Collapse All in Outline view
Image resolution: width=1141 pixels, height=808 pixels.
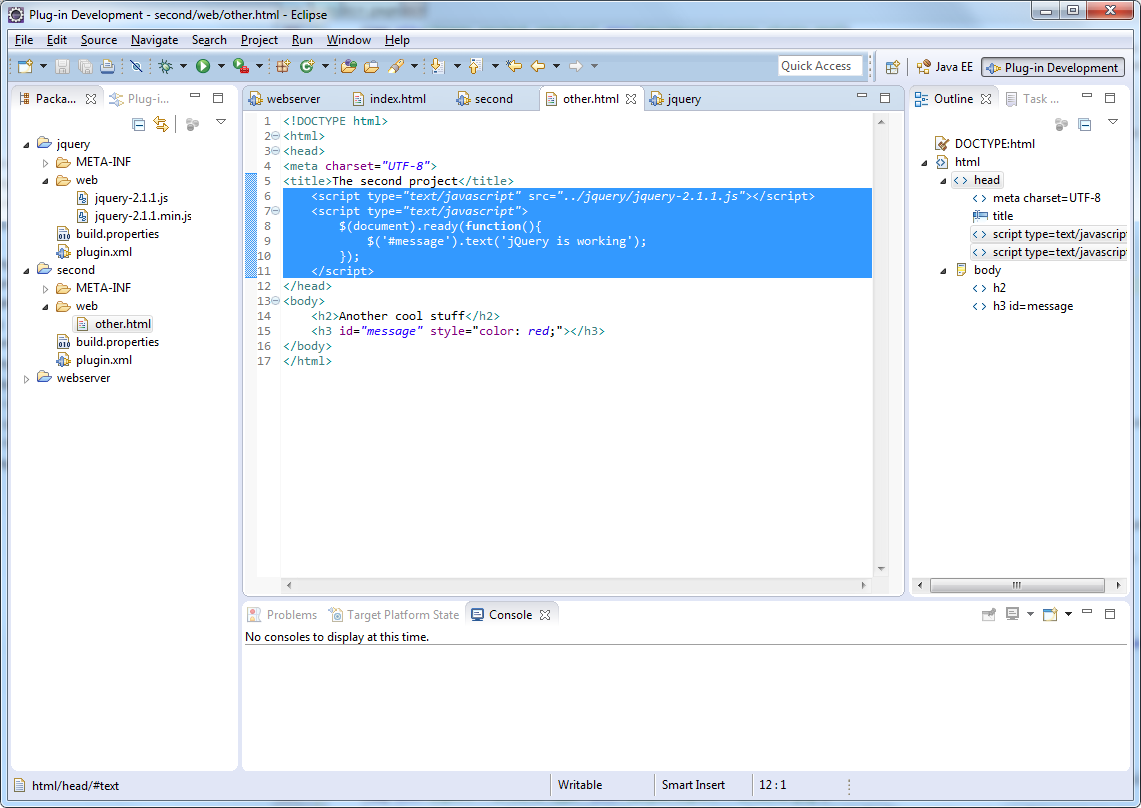pyautogui.click(x=1085, y=124)
